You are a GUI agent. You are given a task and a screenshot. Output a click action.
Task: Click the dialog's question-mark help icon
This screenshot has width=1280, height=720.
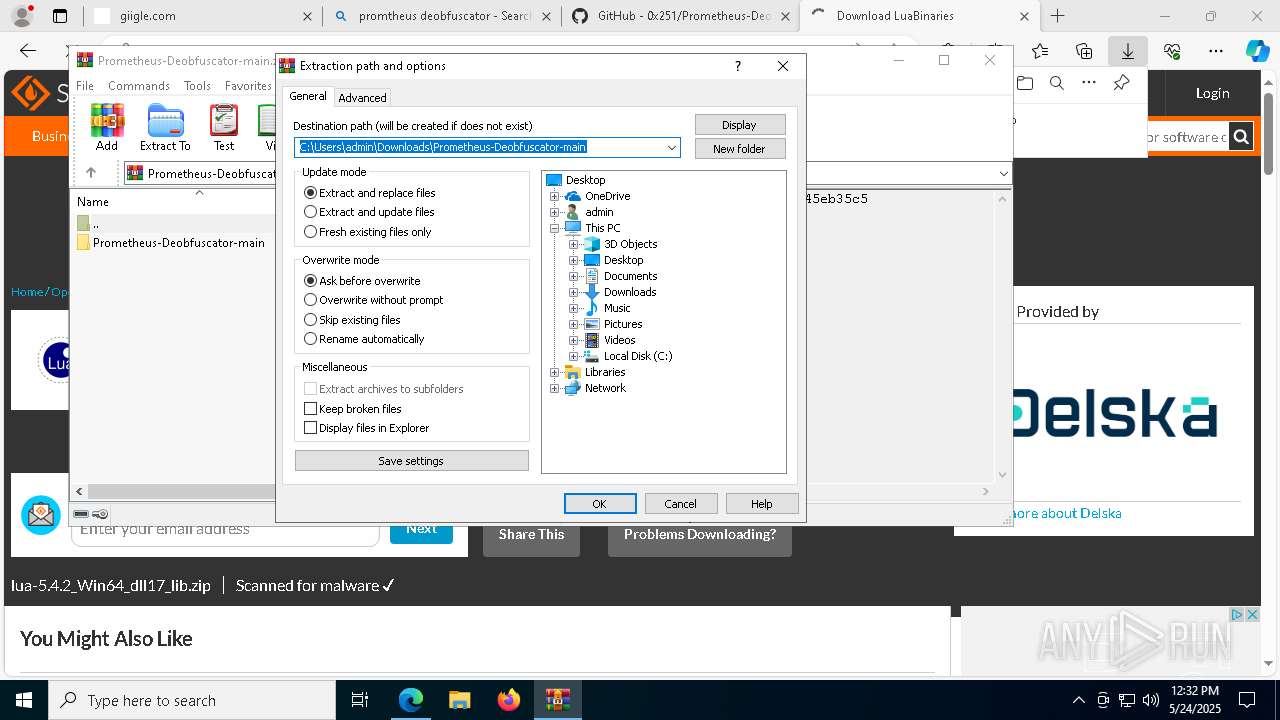[x=738, y=66]
